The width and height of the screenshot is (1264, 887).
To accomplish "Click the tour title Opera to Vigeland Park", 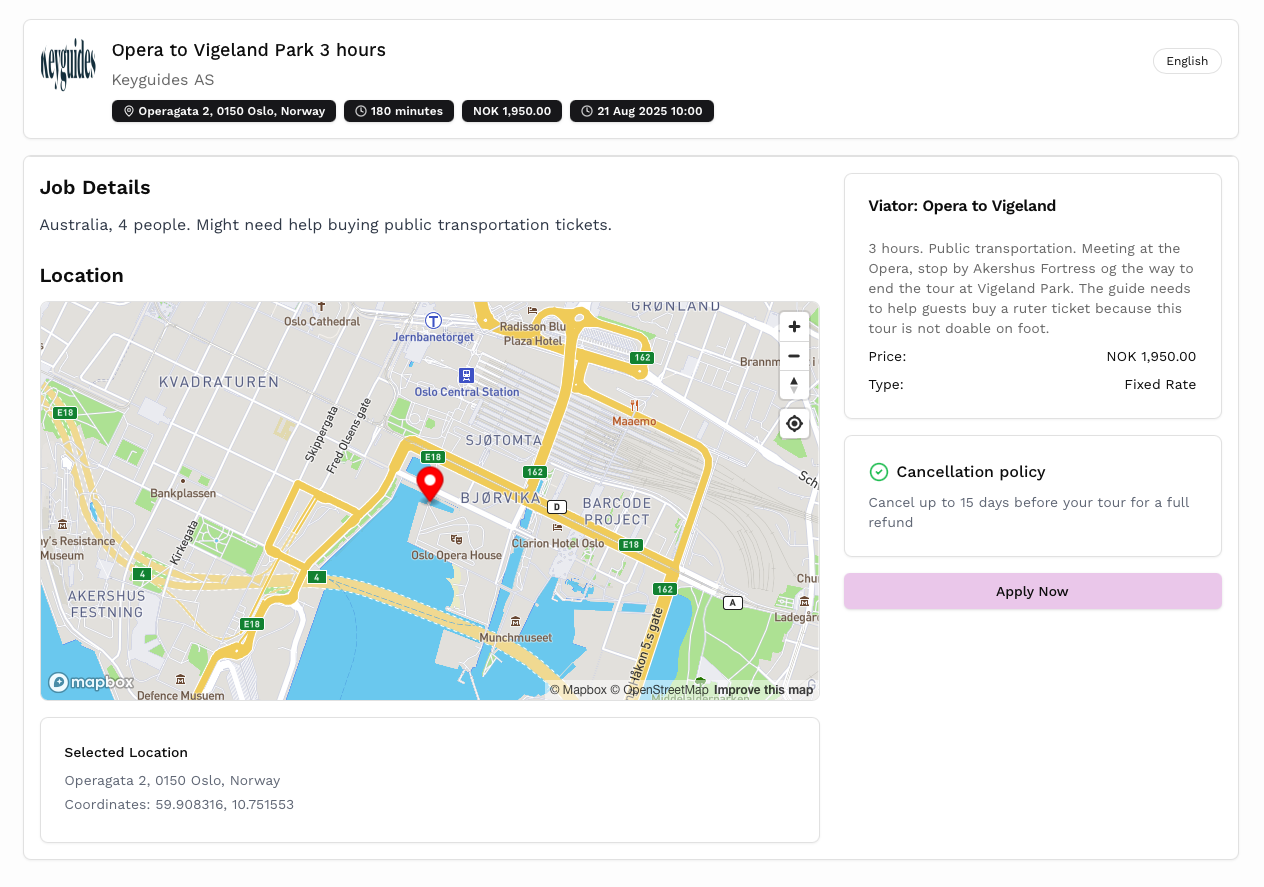I will tap(249, 50).
